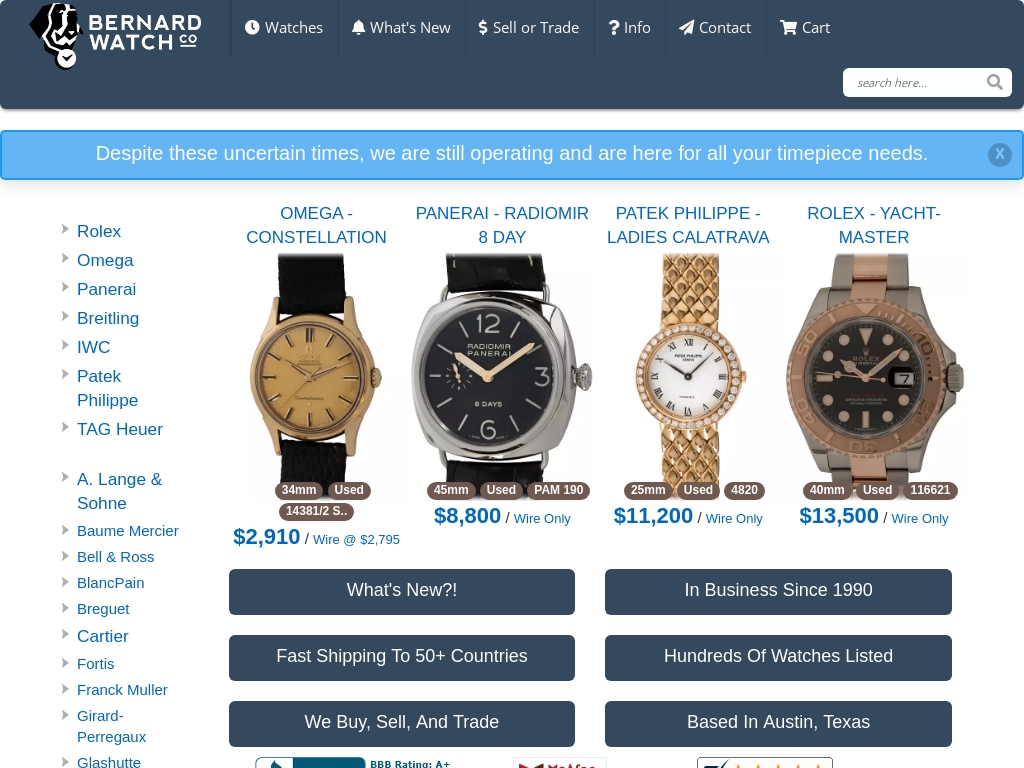The width and height of the screenshot is (1024, 768).
Task: Open the Breitling brand link
Action: pyautogui.click(x=108, y=318)
